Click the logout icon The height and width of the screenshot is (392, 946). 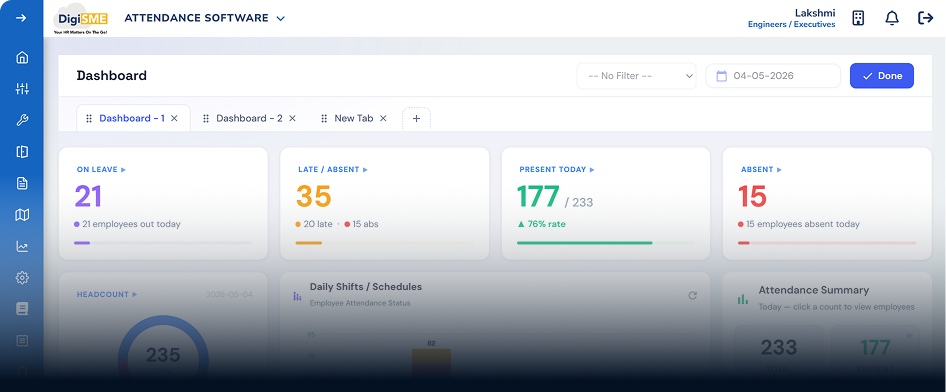pyautogui.click(x=925, y=18)
